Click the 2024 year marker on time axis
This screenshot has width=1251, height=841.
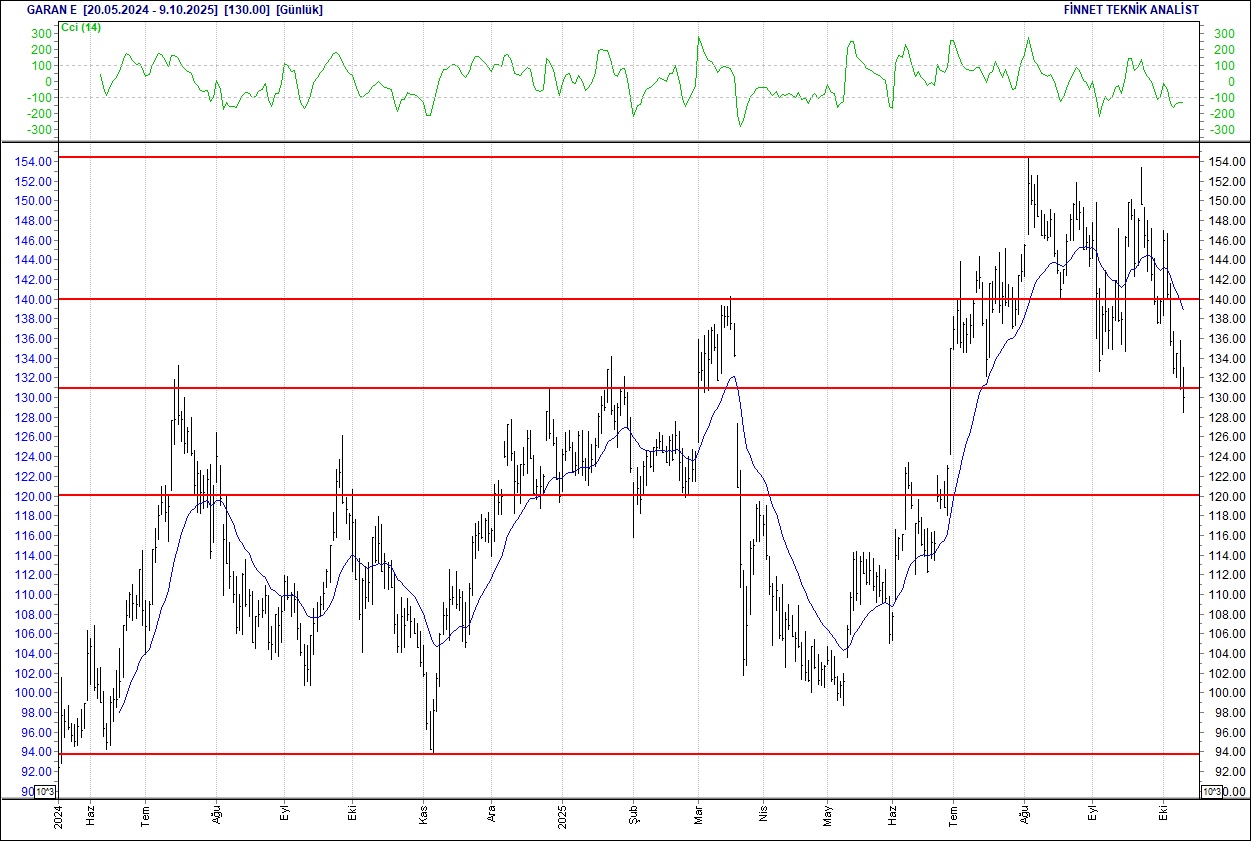point(58,817)
